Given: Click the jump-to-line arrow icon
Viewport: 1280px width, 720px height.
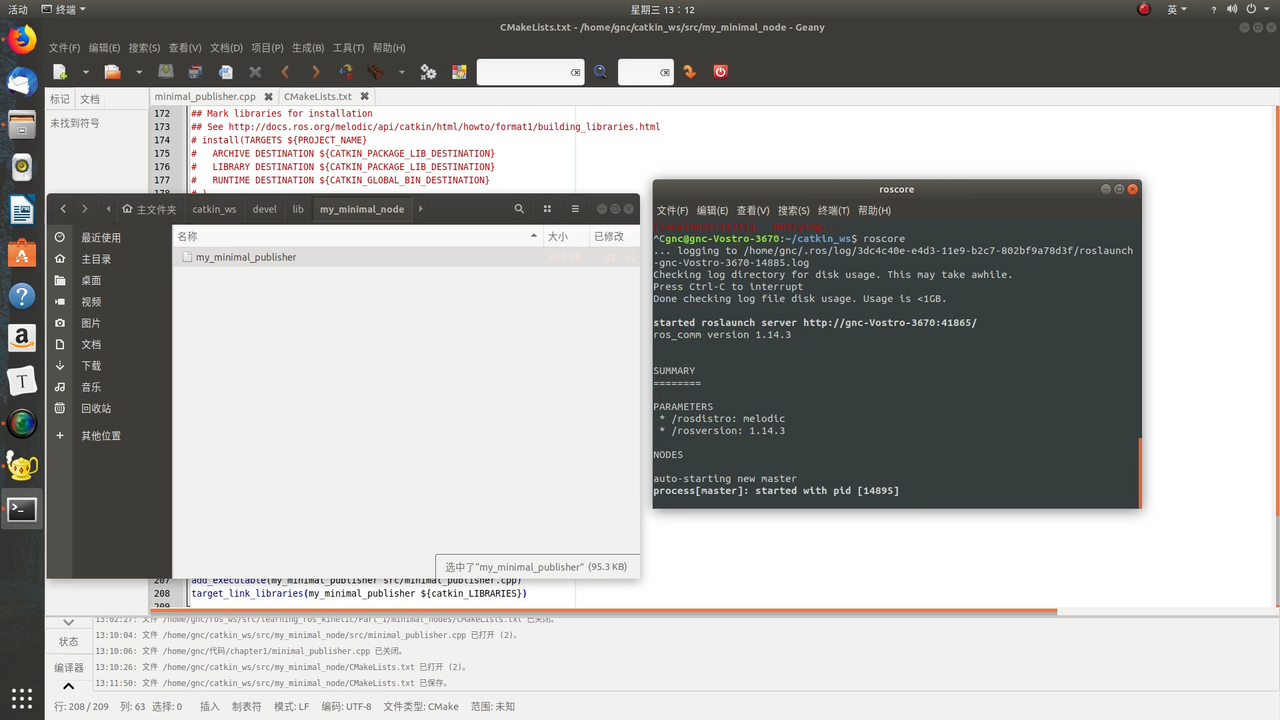Looking at the screenshot, I should pos(690,72).
